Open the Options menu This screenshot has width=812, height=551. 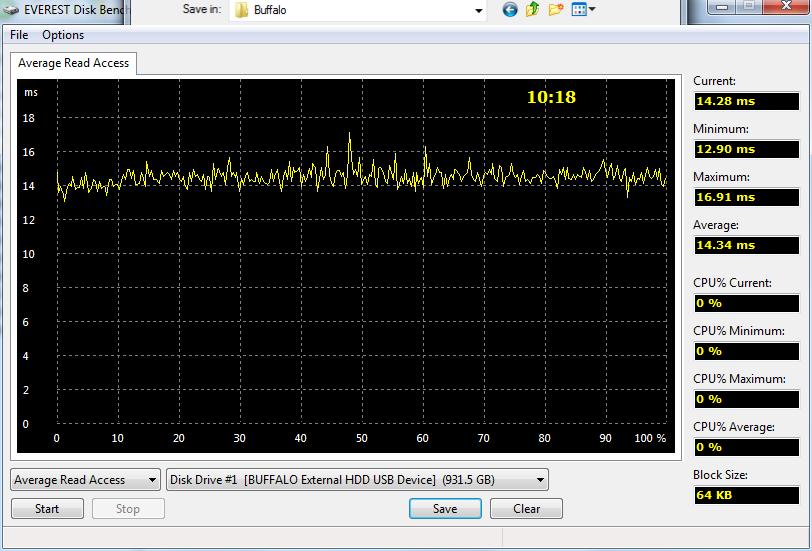[x=63, y=35]
